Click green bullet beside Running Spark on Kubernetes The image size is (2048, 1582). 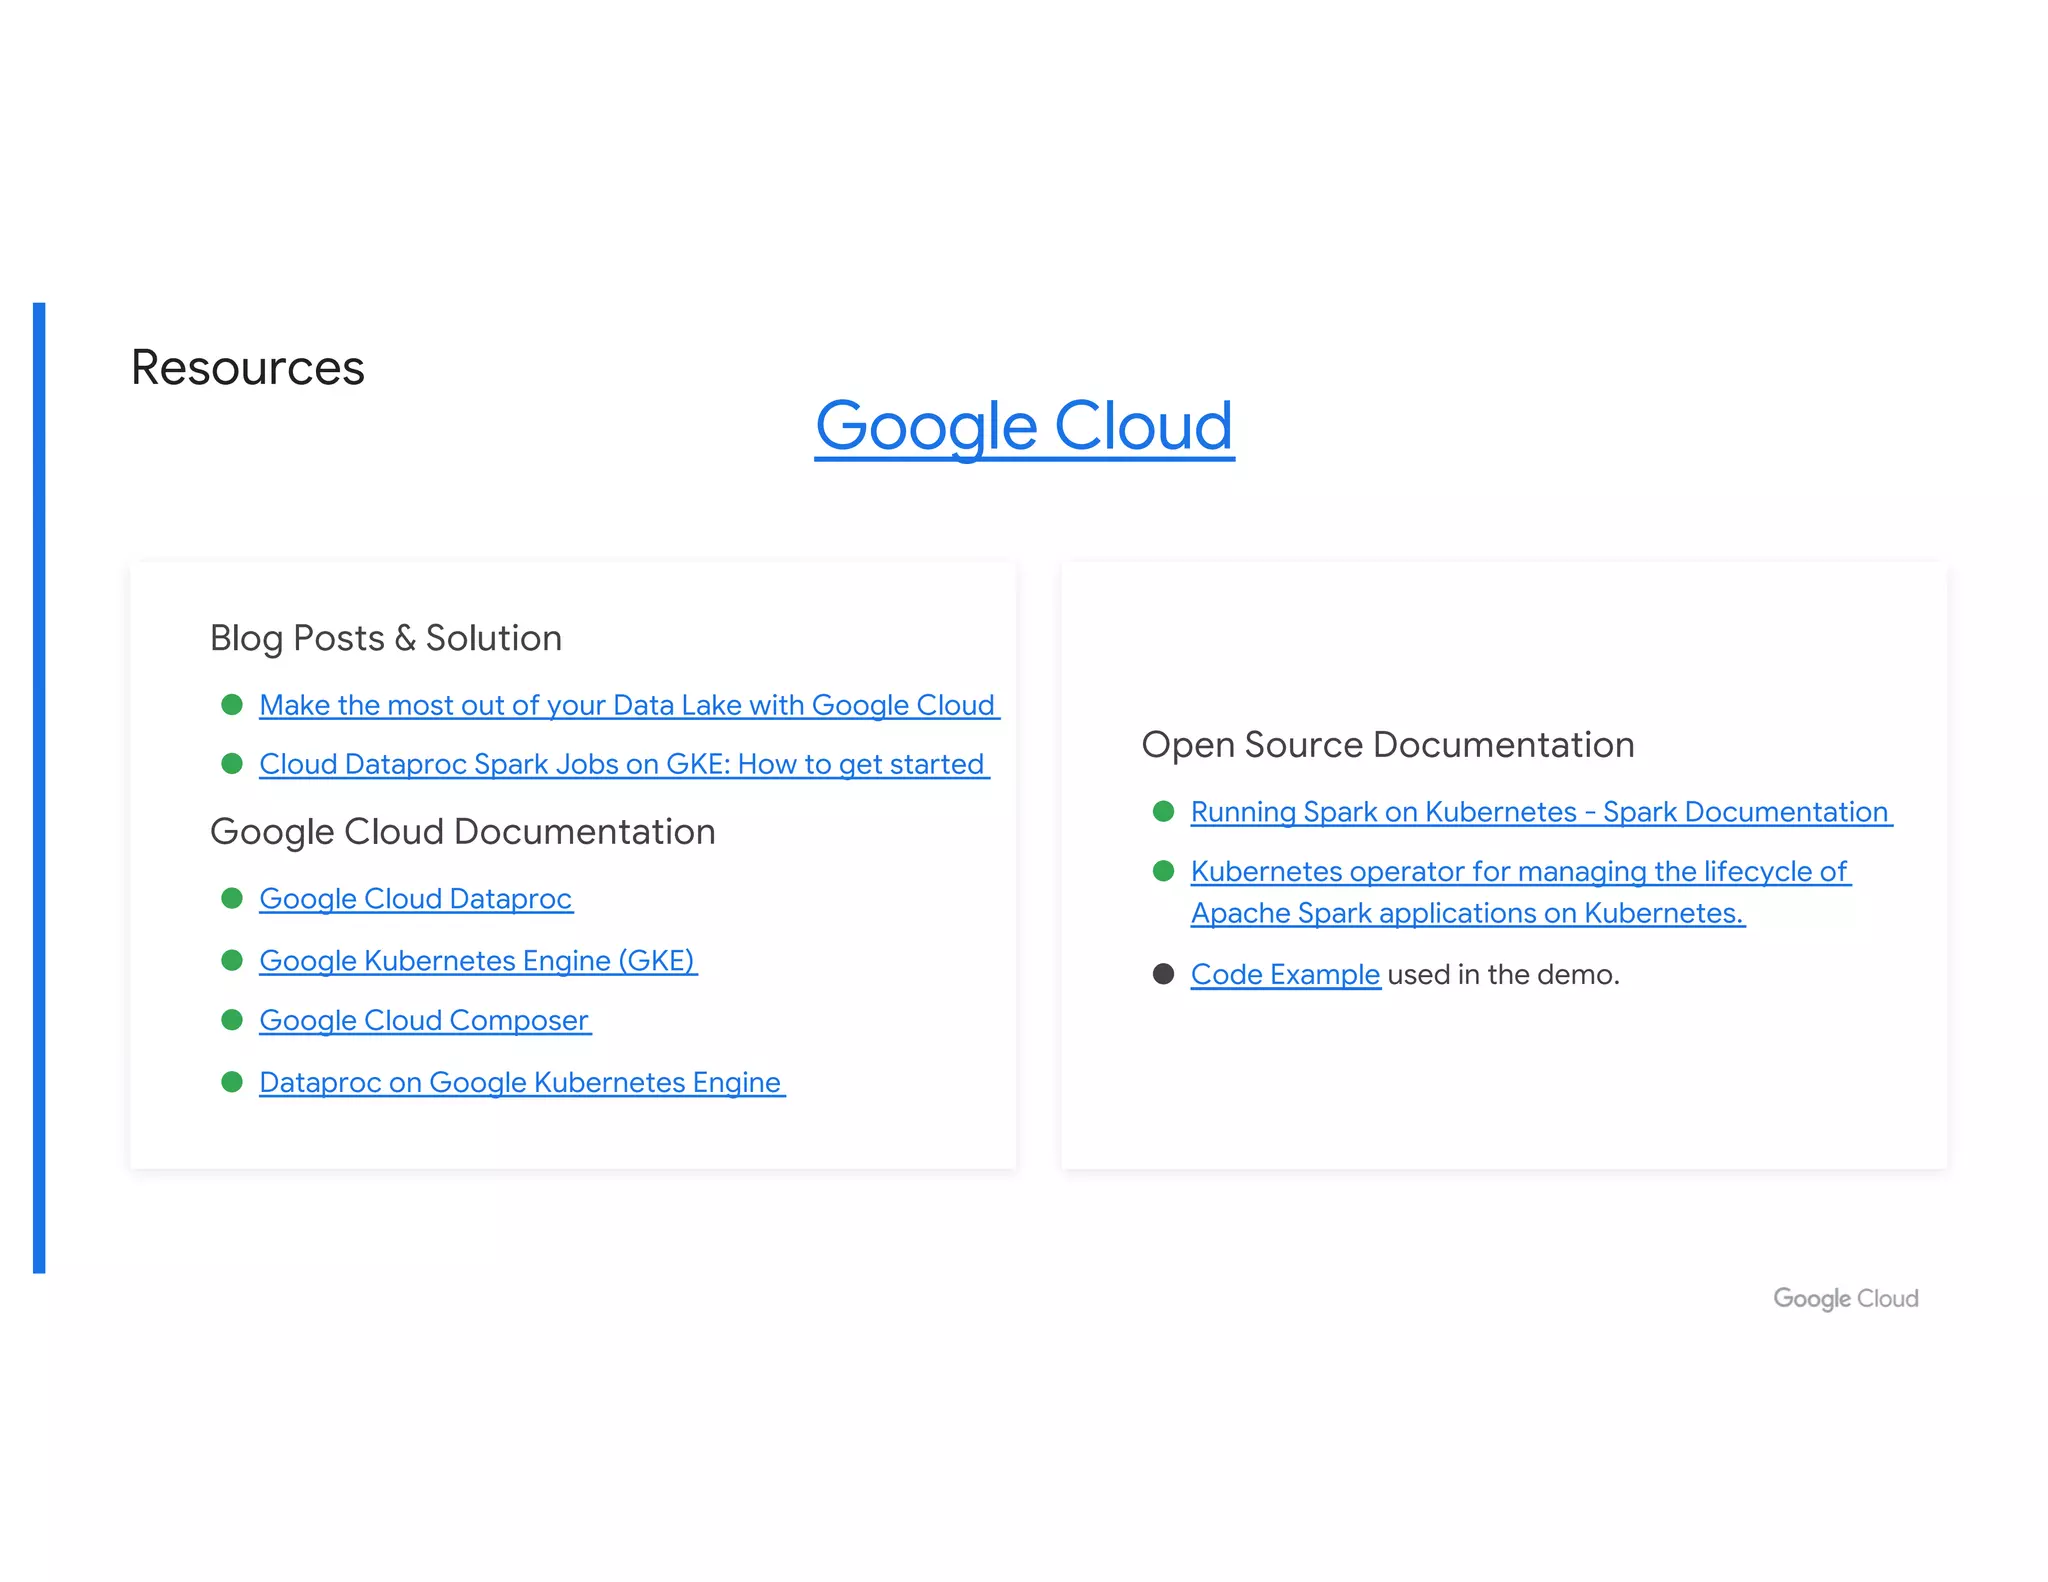pos(1163,811)
